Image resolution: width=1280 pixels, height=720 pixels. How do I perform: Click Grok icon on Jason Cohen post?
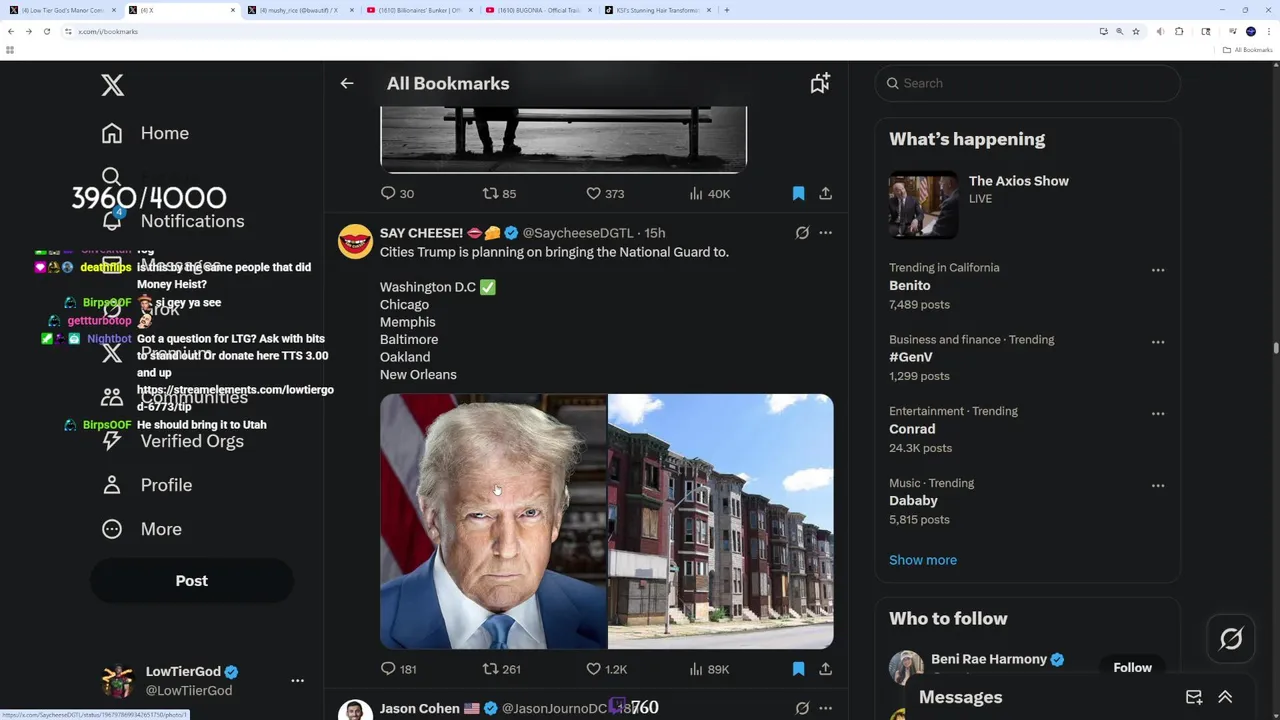point(802,708)
